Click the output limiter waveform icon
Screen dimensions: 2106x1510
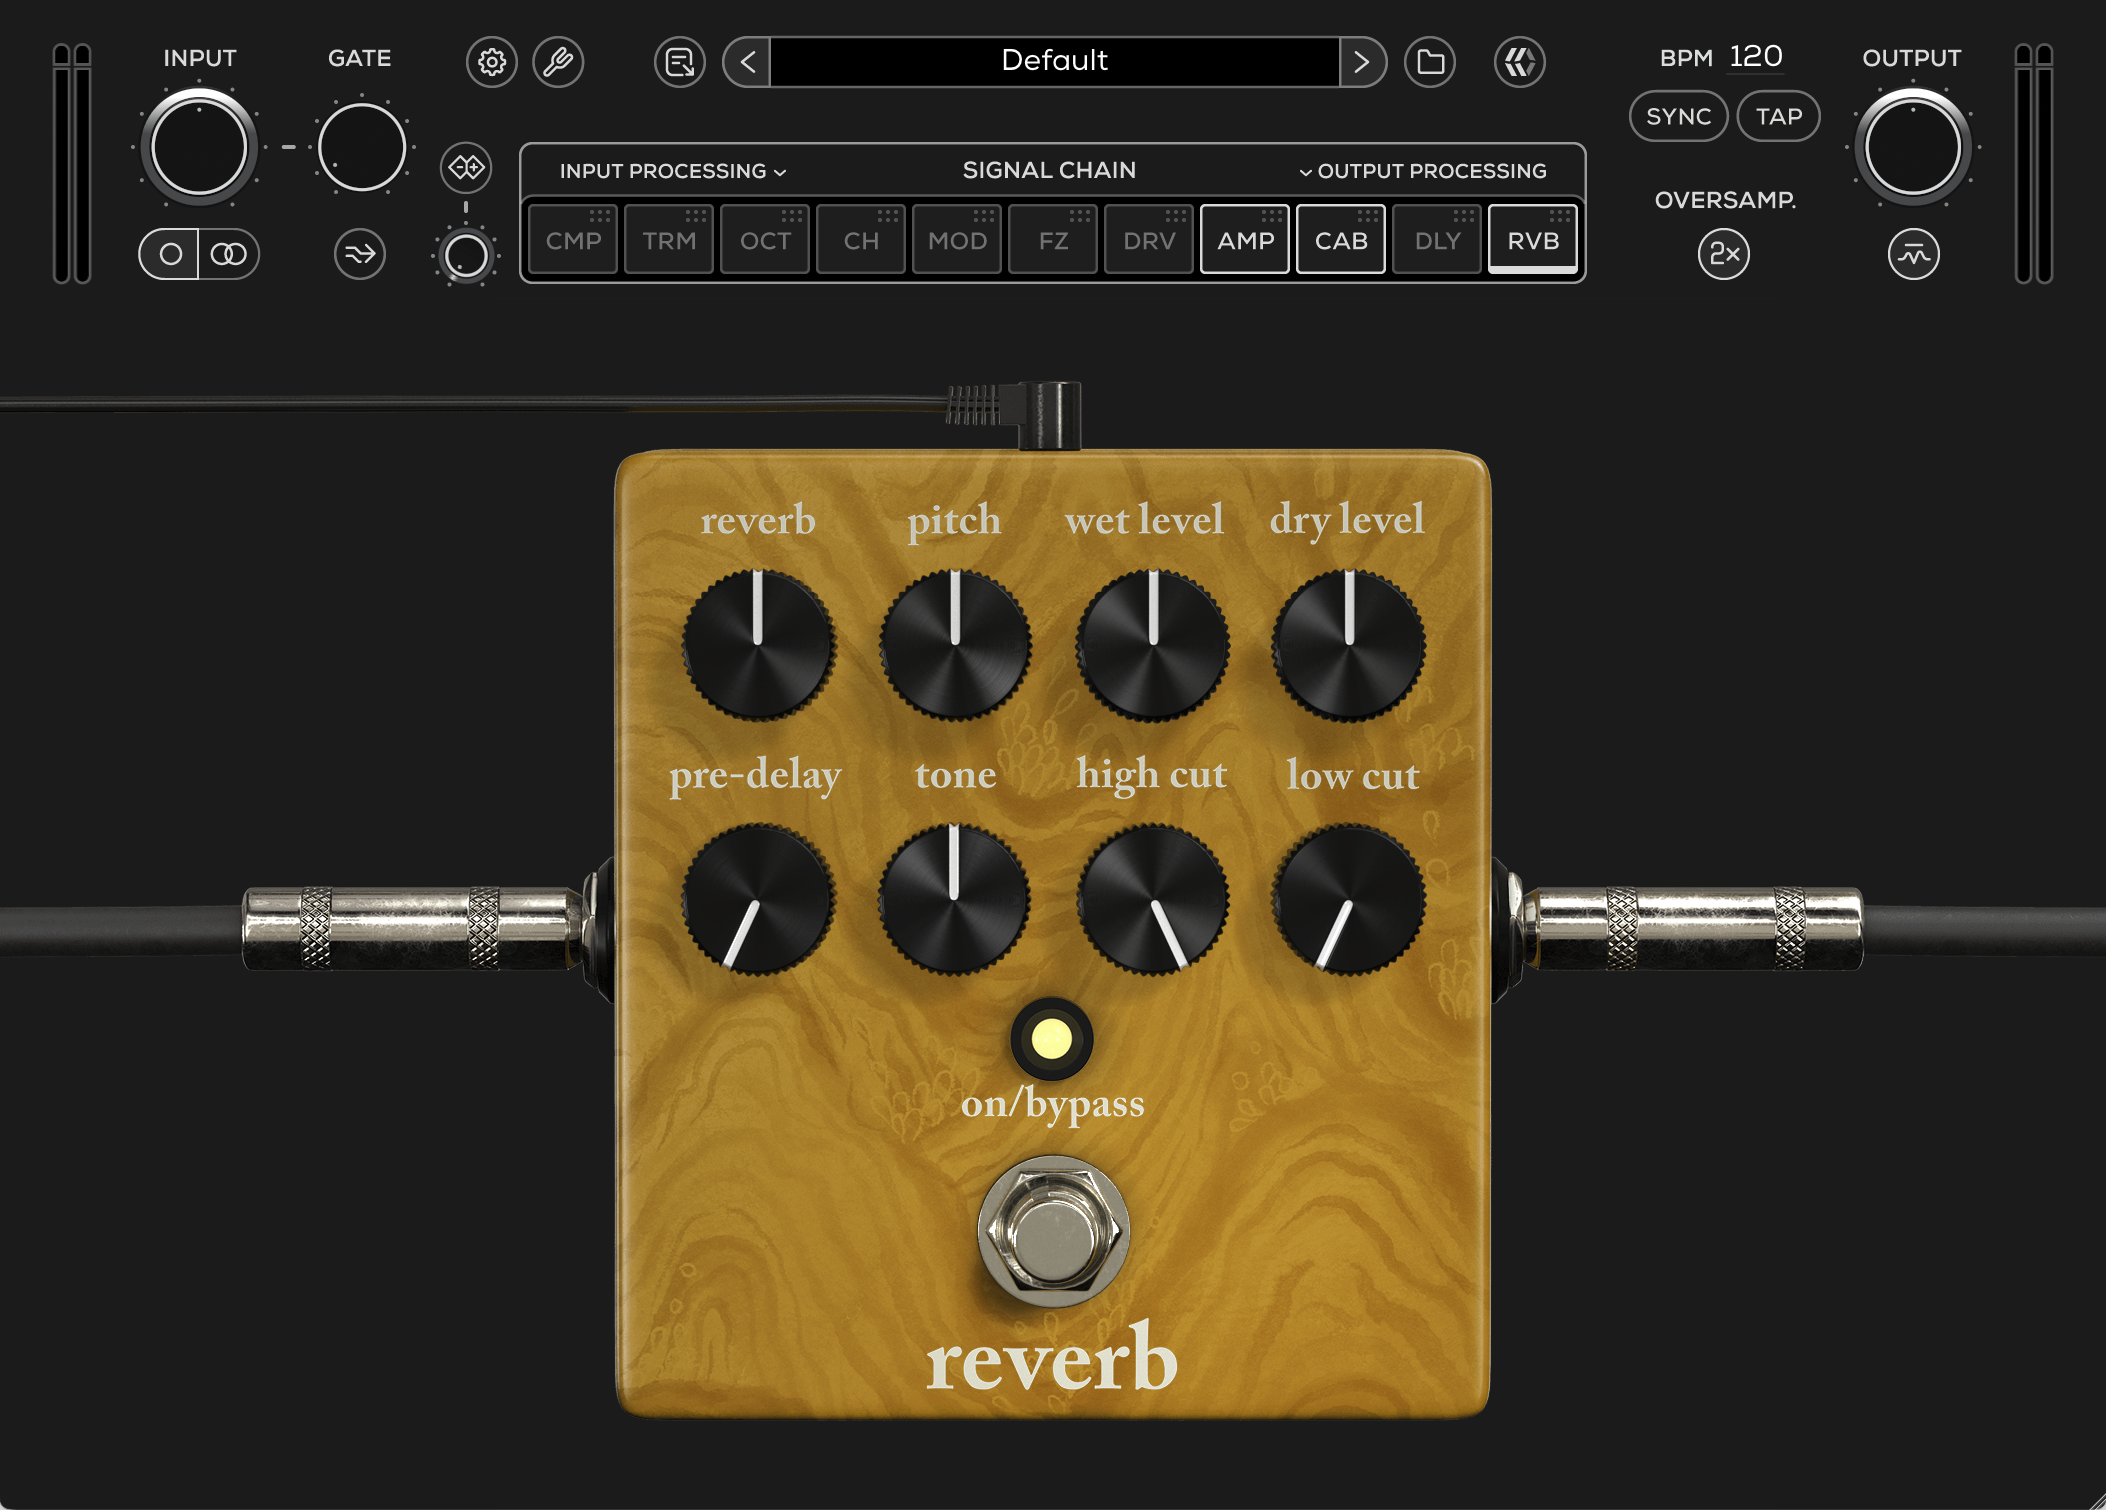tap(1913, 254)
